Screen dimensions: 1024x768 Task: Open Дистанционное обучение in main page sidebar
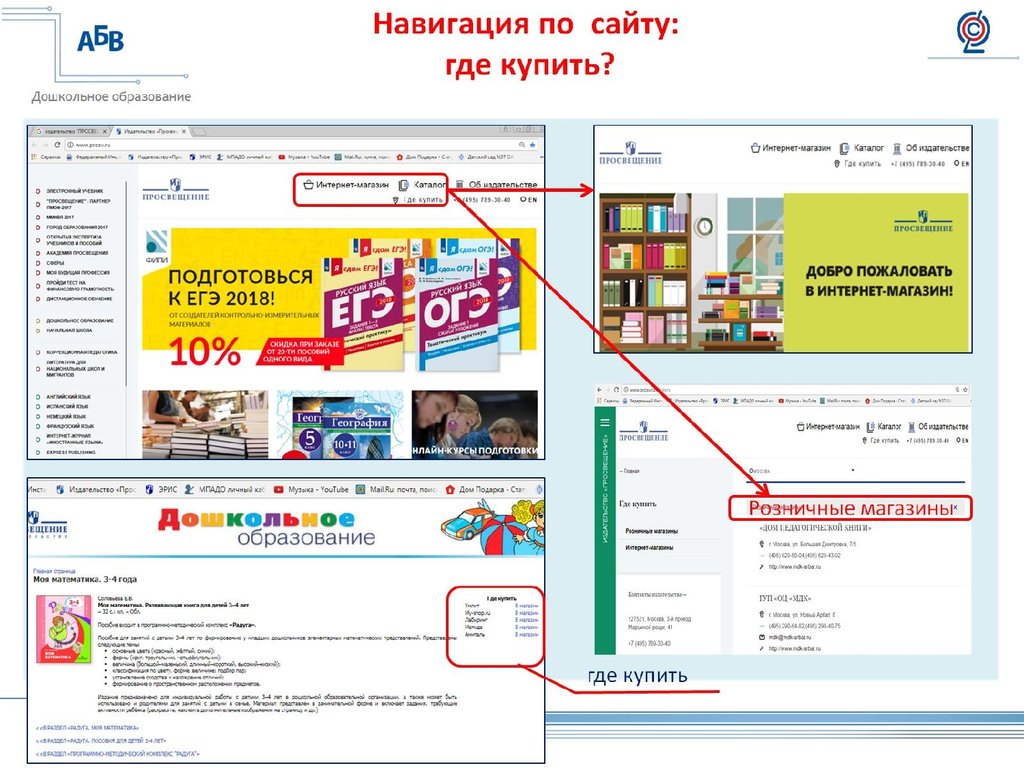coord(79,298)
